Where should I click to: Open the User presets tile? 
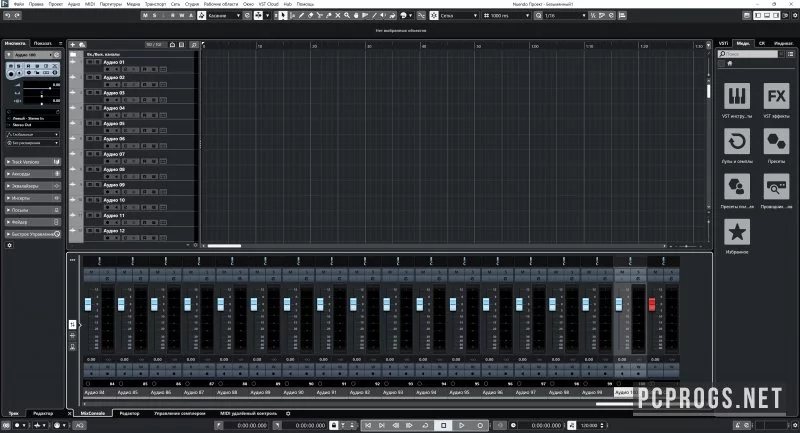pyautogui.click(x=737, y=187)
